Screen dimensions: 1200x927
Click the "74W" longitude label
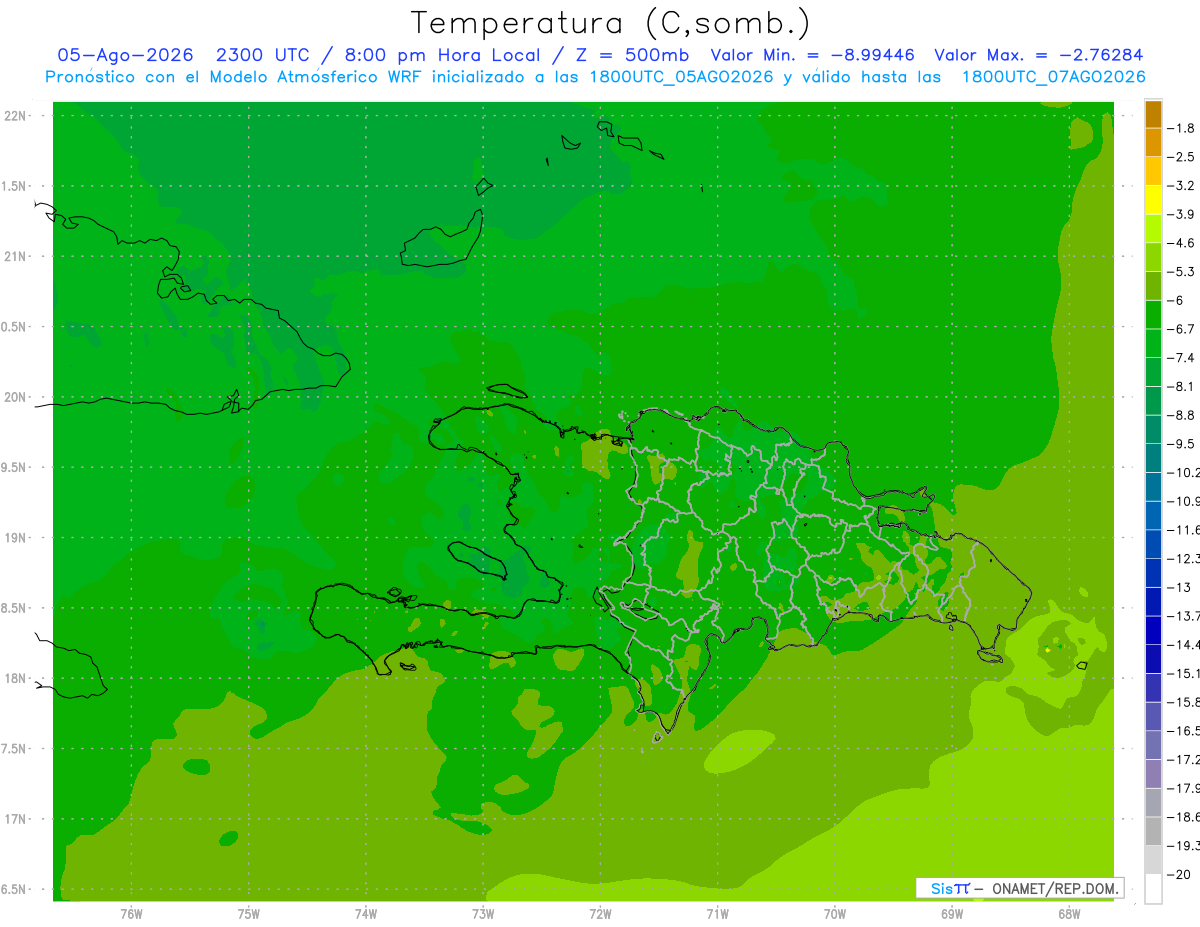point(365,913)
